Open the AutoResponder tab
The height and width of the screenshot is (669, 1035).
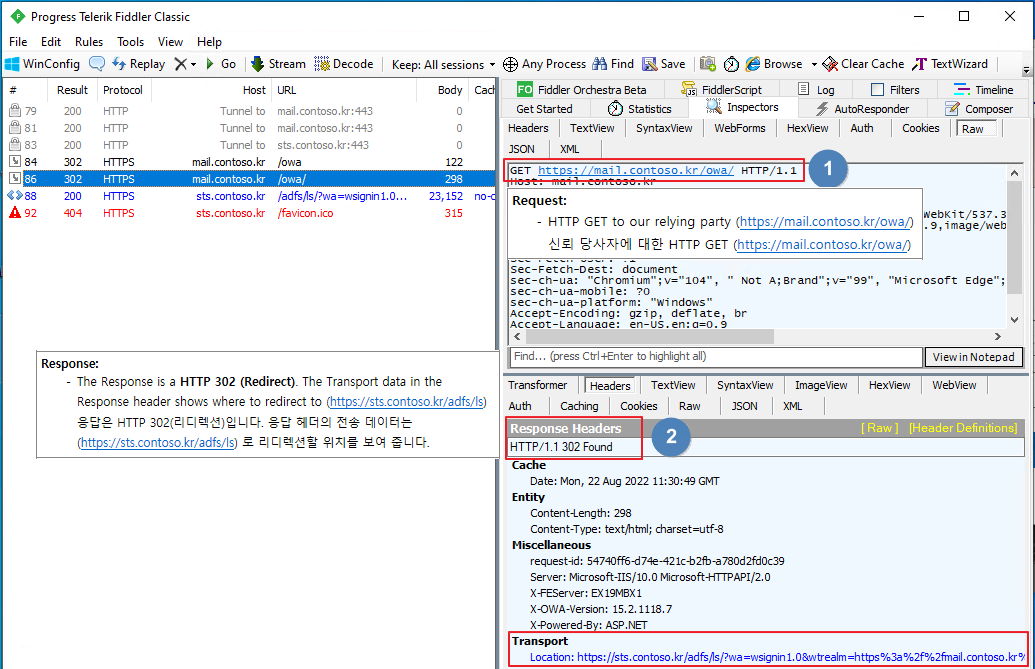(862, 109)
